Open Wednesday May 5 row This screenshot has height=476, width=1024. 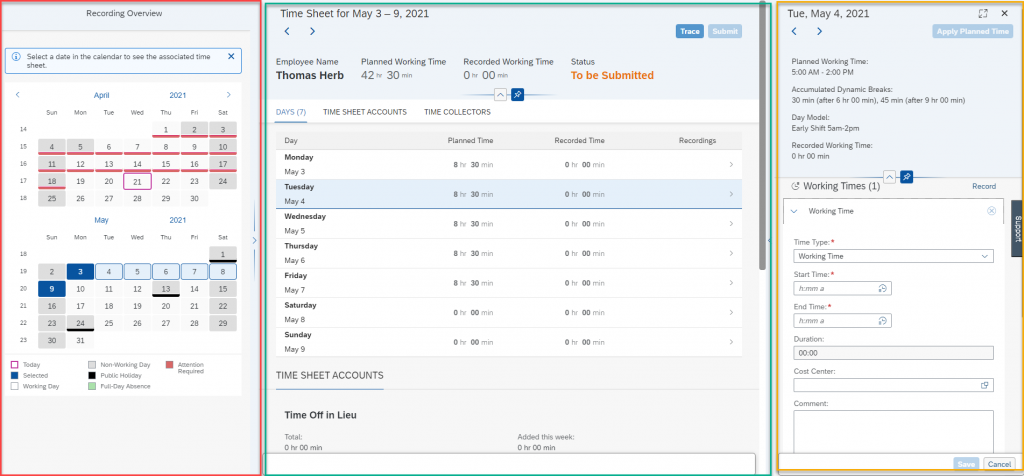click(x=509, y=224)
